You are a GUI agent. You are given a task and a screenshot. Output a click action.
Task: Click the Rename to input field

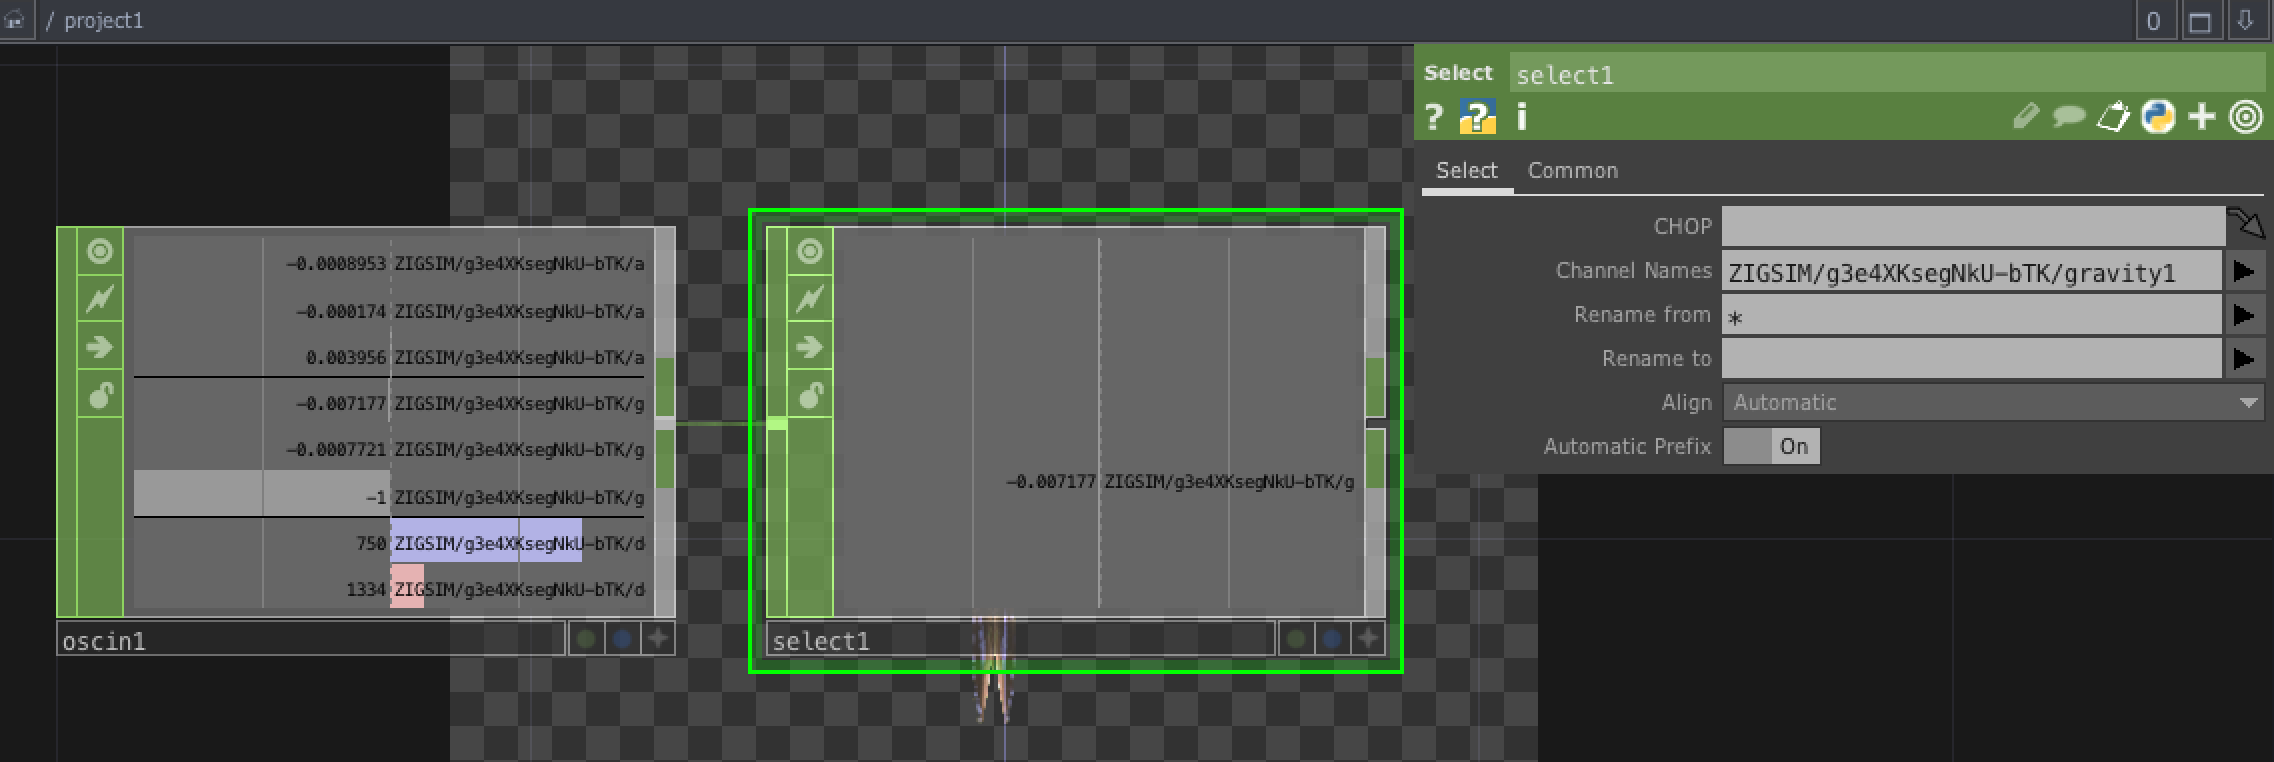coord(1970,359)
